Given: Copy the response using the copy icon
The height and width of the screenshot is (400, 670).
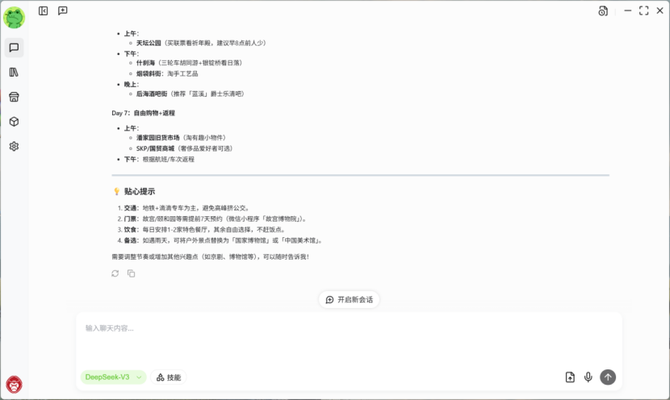Looking at the screenshot, I should coord(131,273).
